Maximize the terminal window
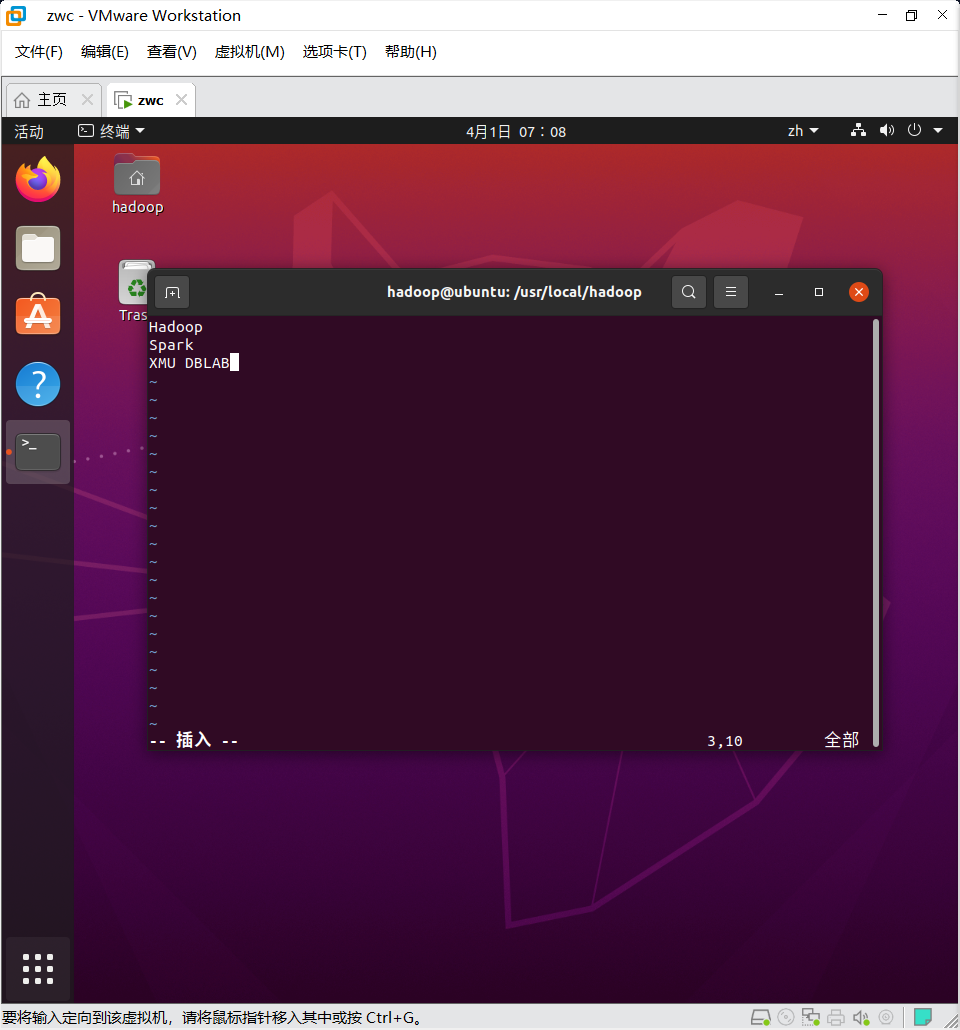Viewport: 960px width, 1030px height. tap(819, 292)
